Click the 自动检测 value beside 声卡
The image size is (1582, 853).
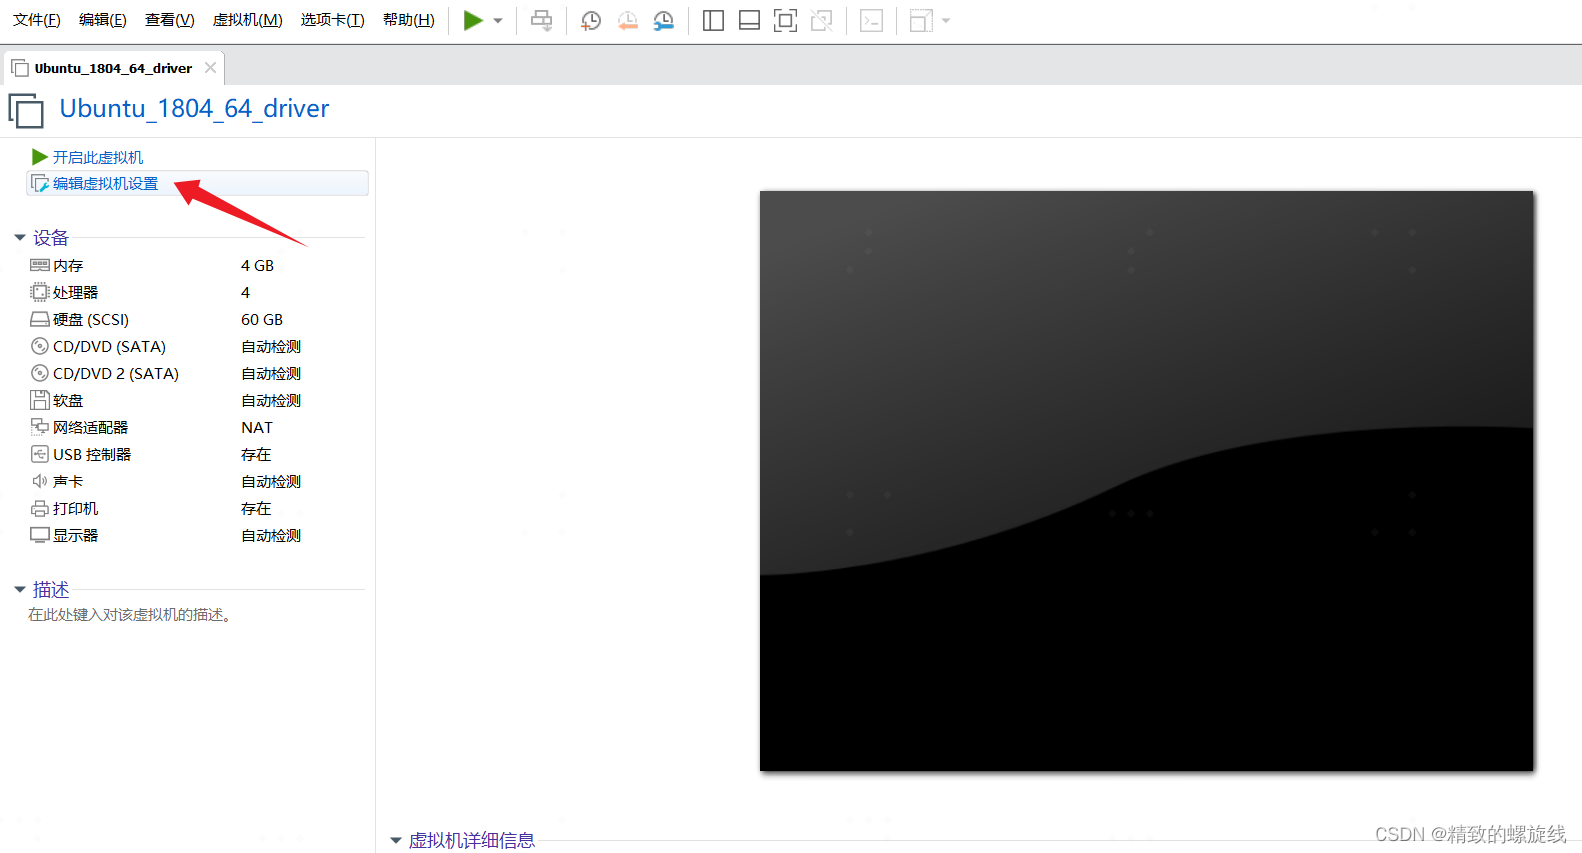coord(271,481)
